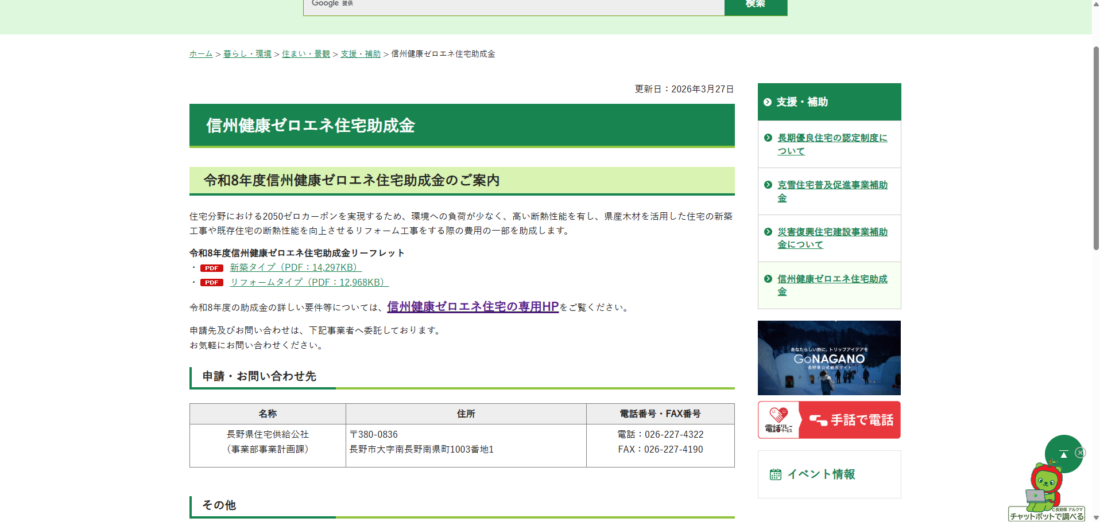
Task: Download 新築タイプ PDF leaflet link
Action: 294,268
